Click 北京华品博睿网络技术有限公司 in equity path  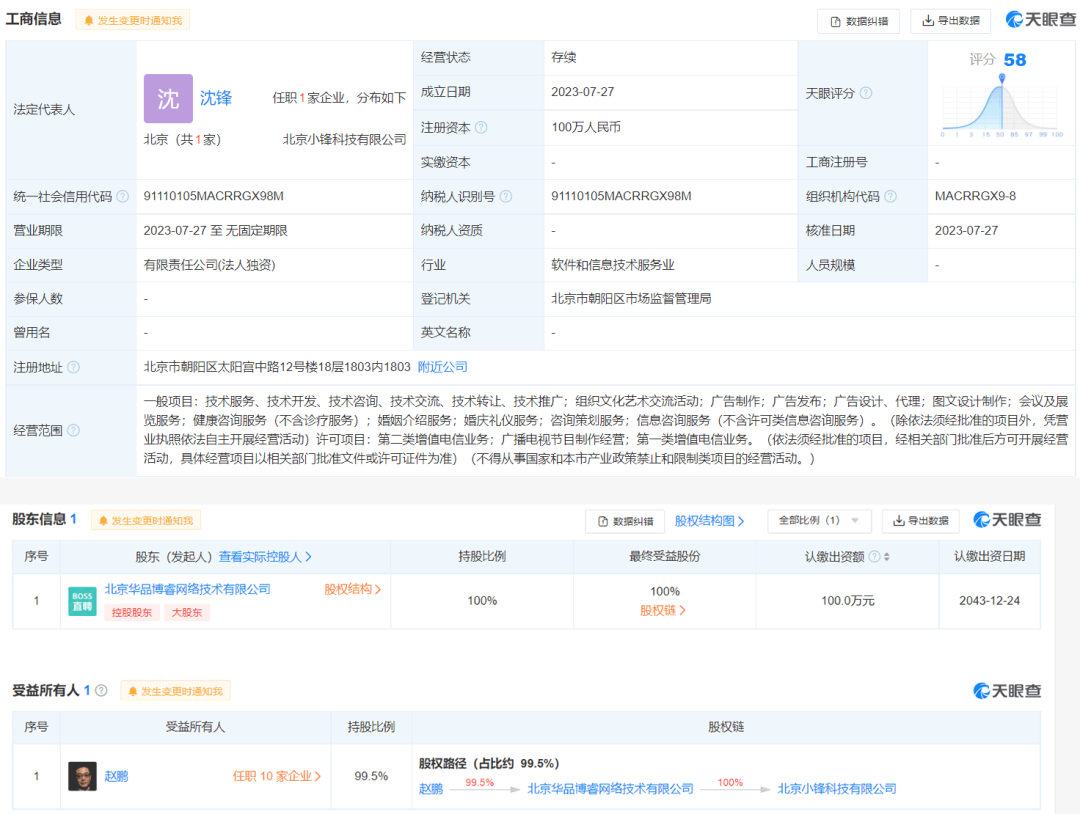(610, 789)
